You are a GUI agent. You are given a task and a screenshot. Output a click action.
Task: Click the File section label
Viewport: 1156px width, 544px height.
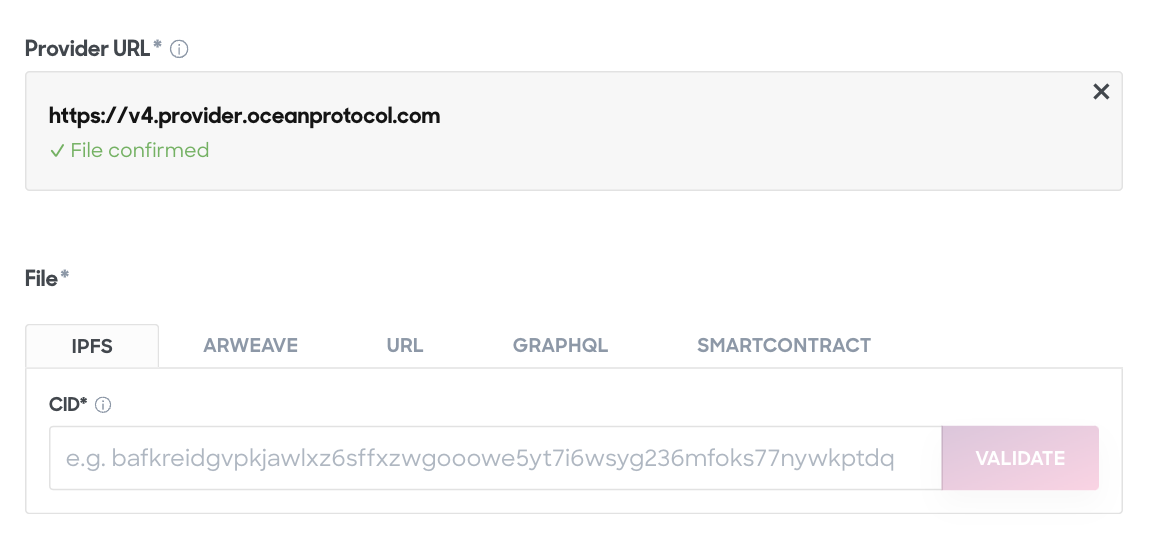click(x=41, y=279)
